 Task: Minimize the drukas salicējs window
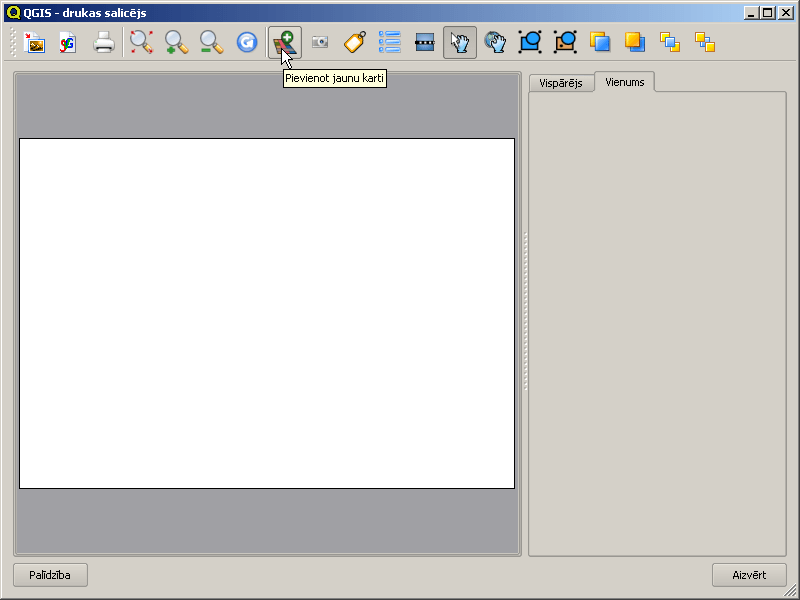[751, 13]
